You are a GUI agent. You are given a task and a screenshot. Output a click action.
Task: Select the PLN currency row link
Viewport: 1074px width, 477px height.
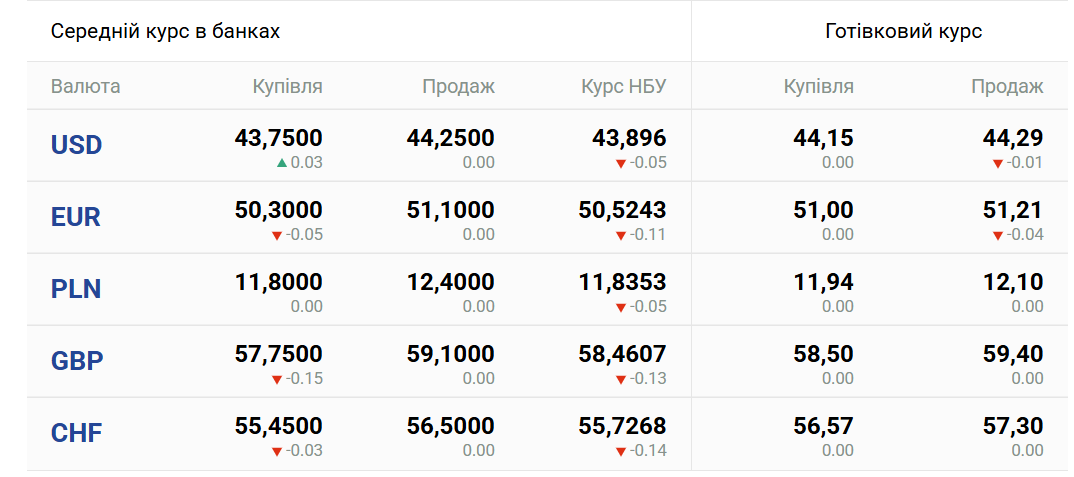click(x=76, y=289)
